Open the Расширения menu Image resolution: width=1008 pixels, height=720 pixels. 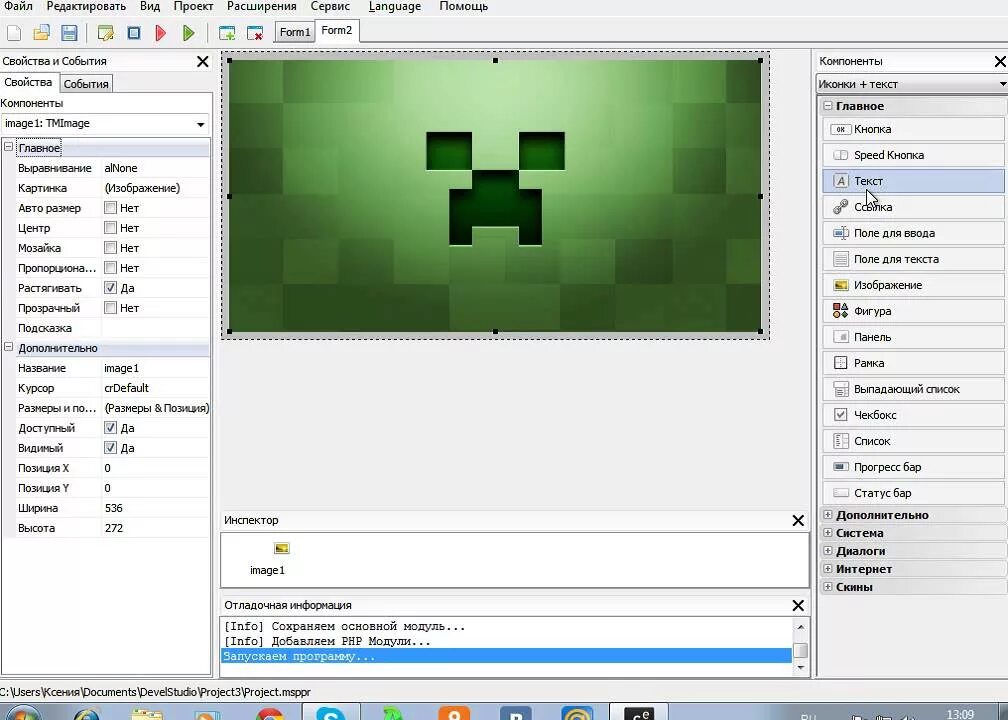click(262, 6)
